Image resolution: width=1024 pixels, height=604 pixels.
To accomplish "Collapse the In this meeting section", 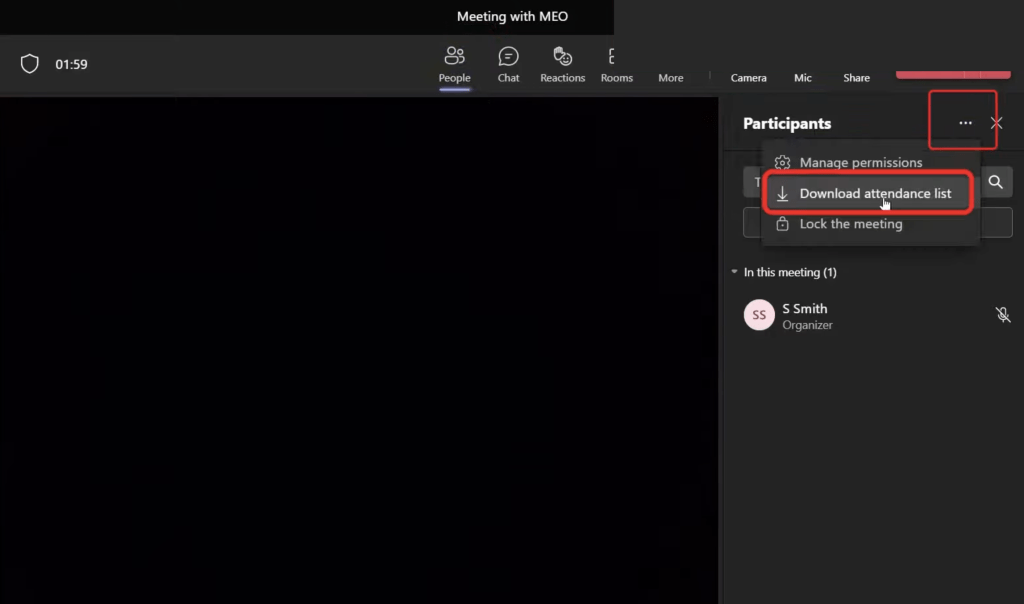I will [735, 272].
